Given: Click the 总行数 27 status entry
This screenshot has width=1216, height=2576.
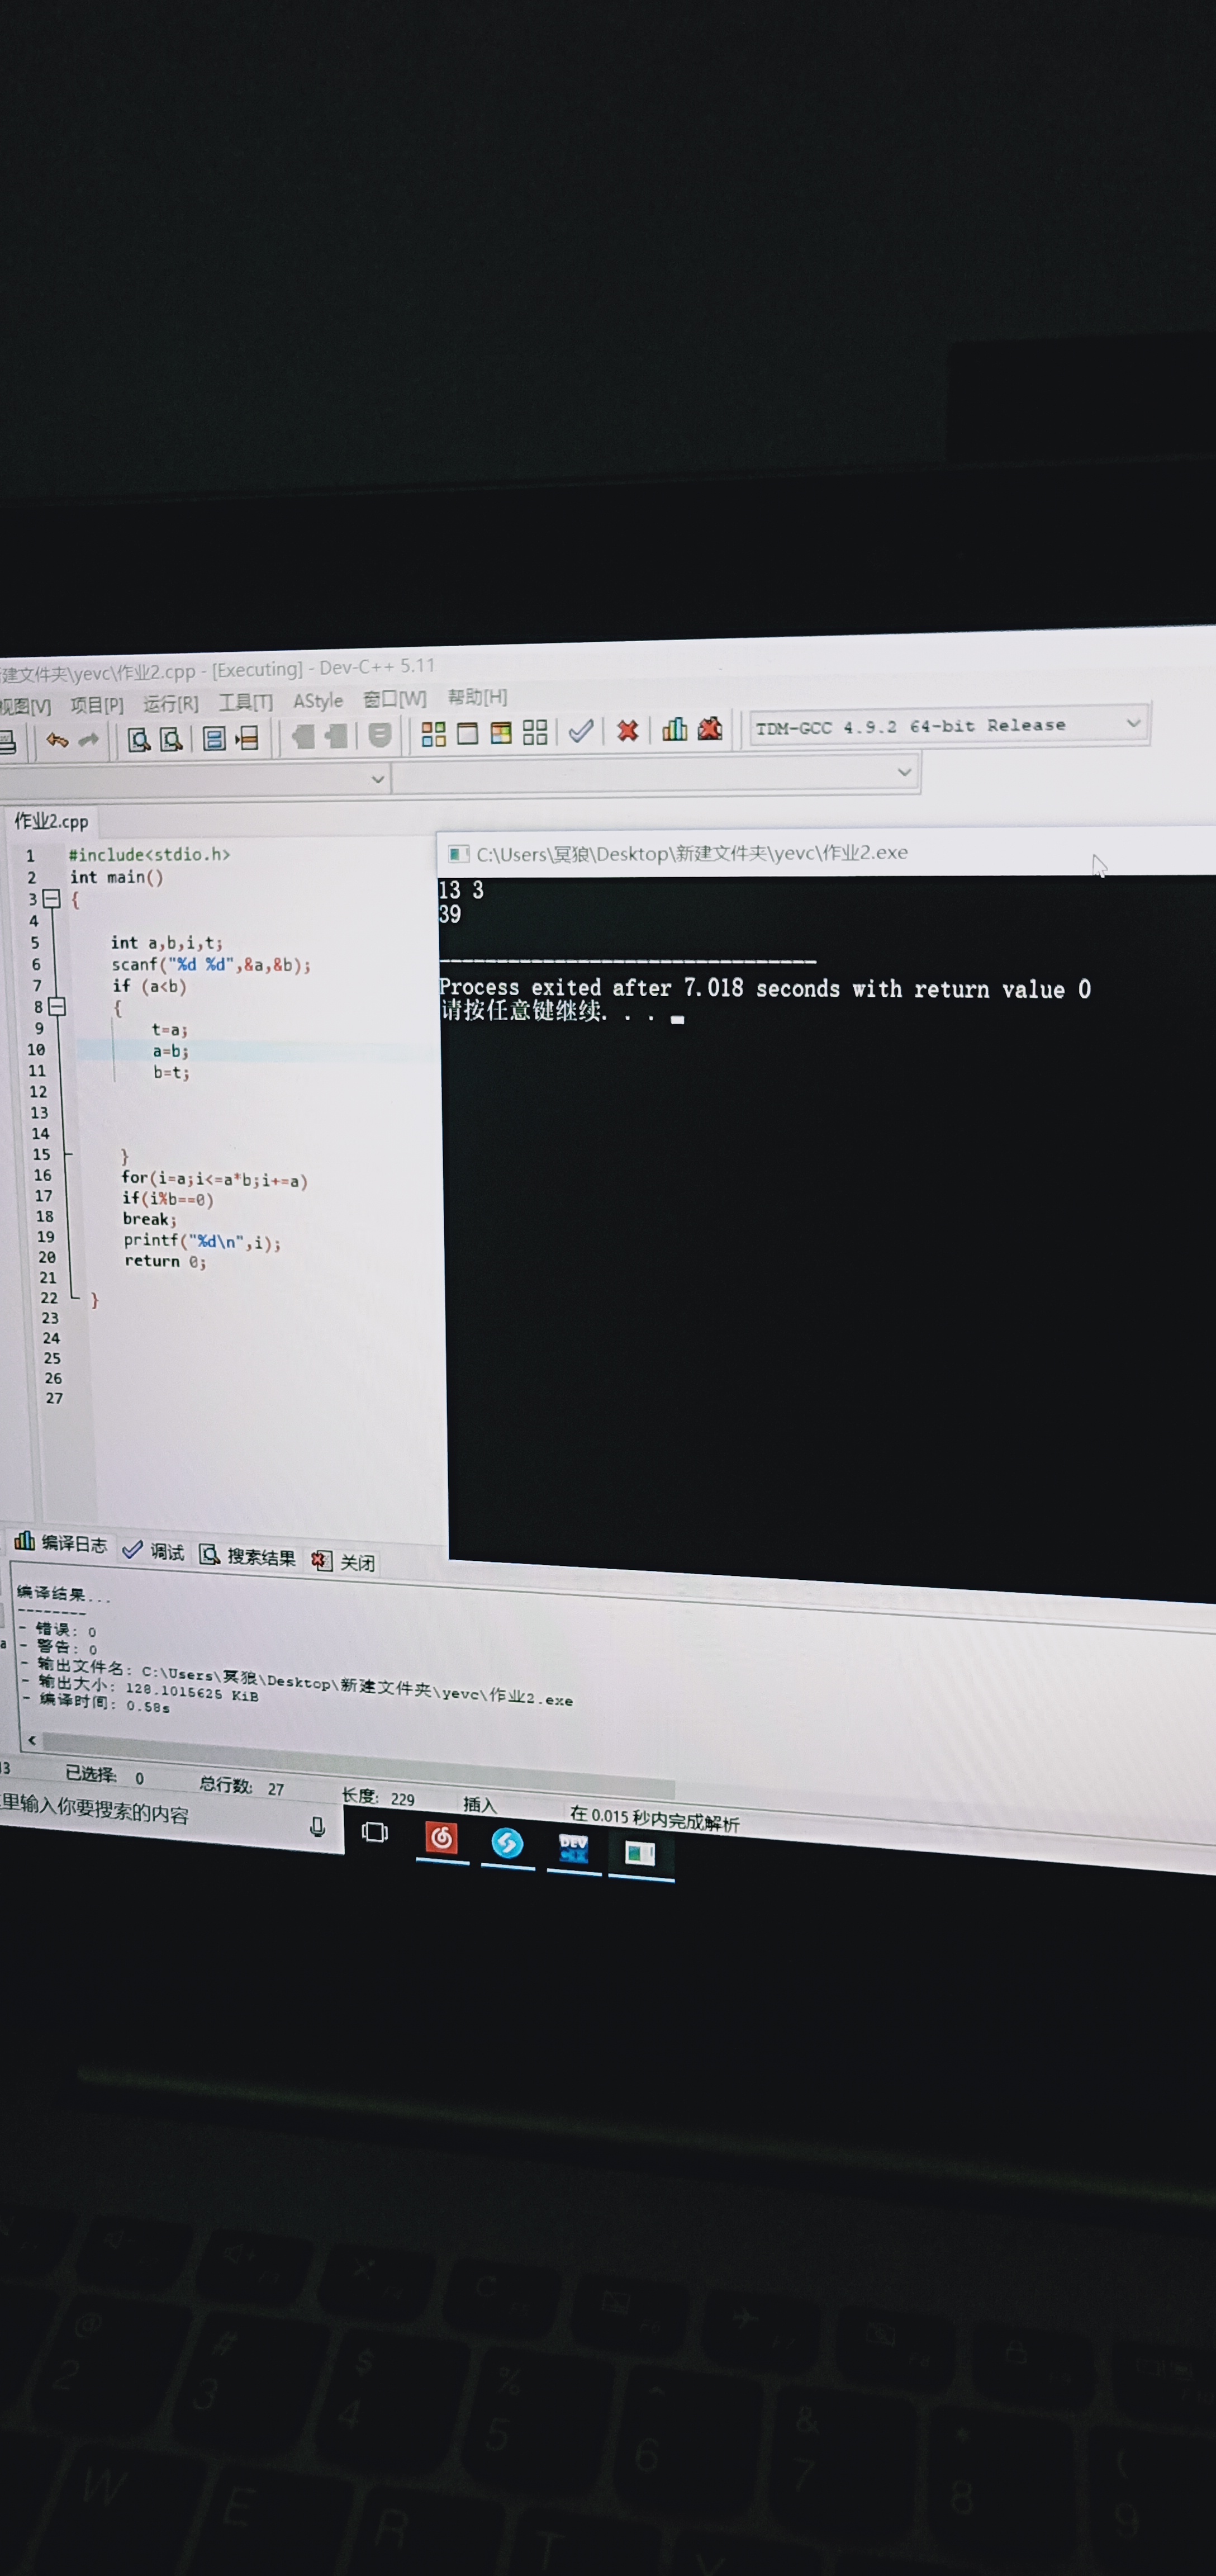Looking at the screenshot, I should pos(242,1785).
